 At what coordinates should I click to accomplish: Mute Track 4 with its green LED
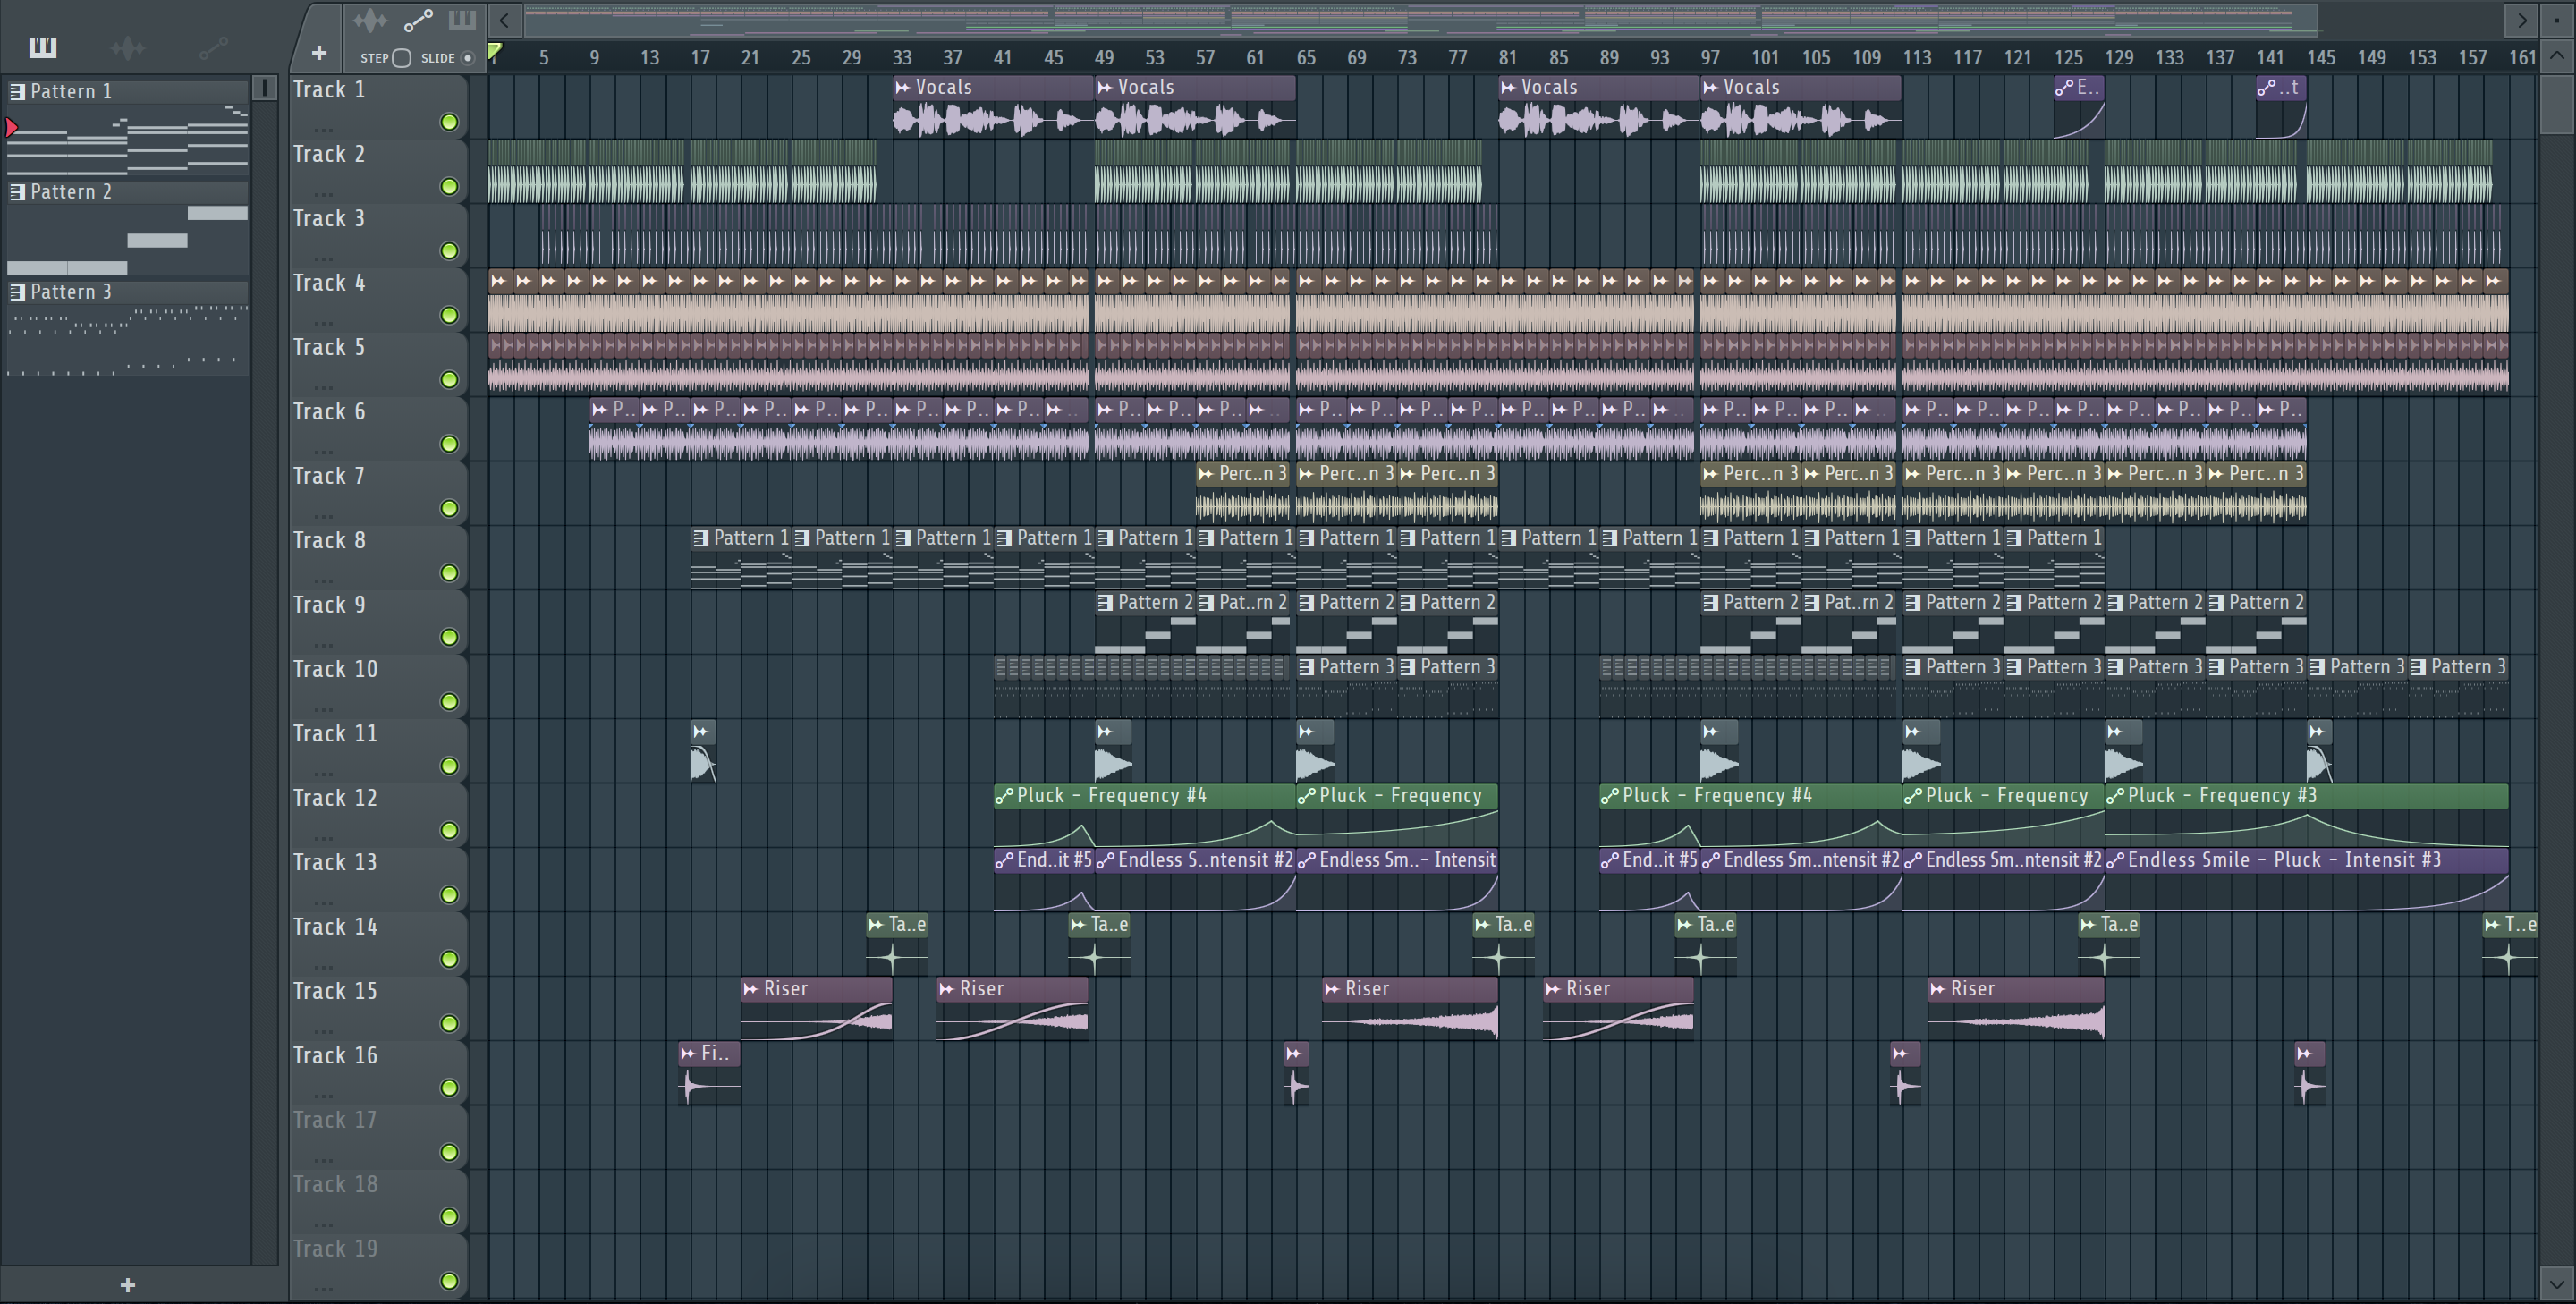pyautogui.click(x=449, y=316)
